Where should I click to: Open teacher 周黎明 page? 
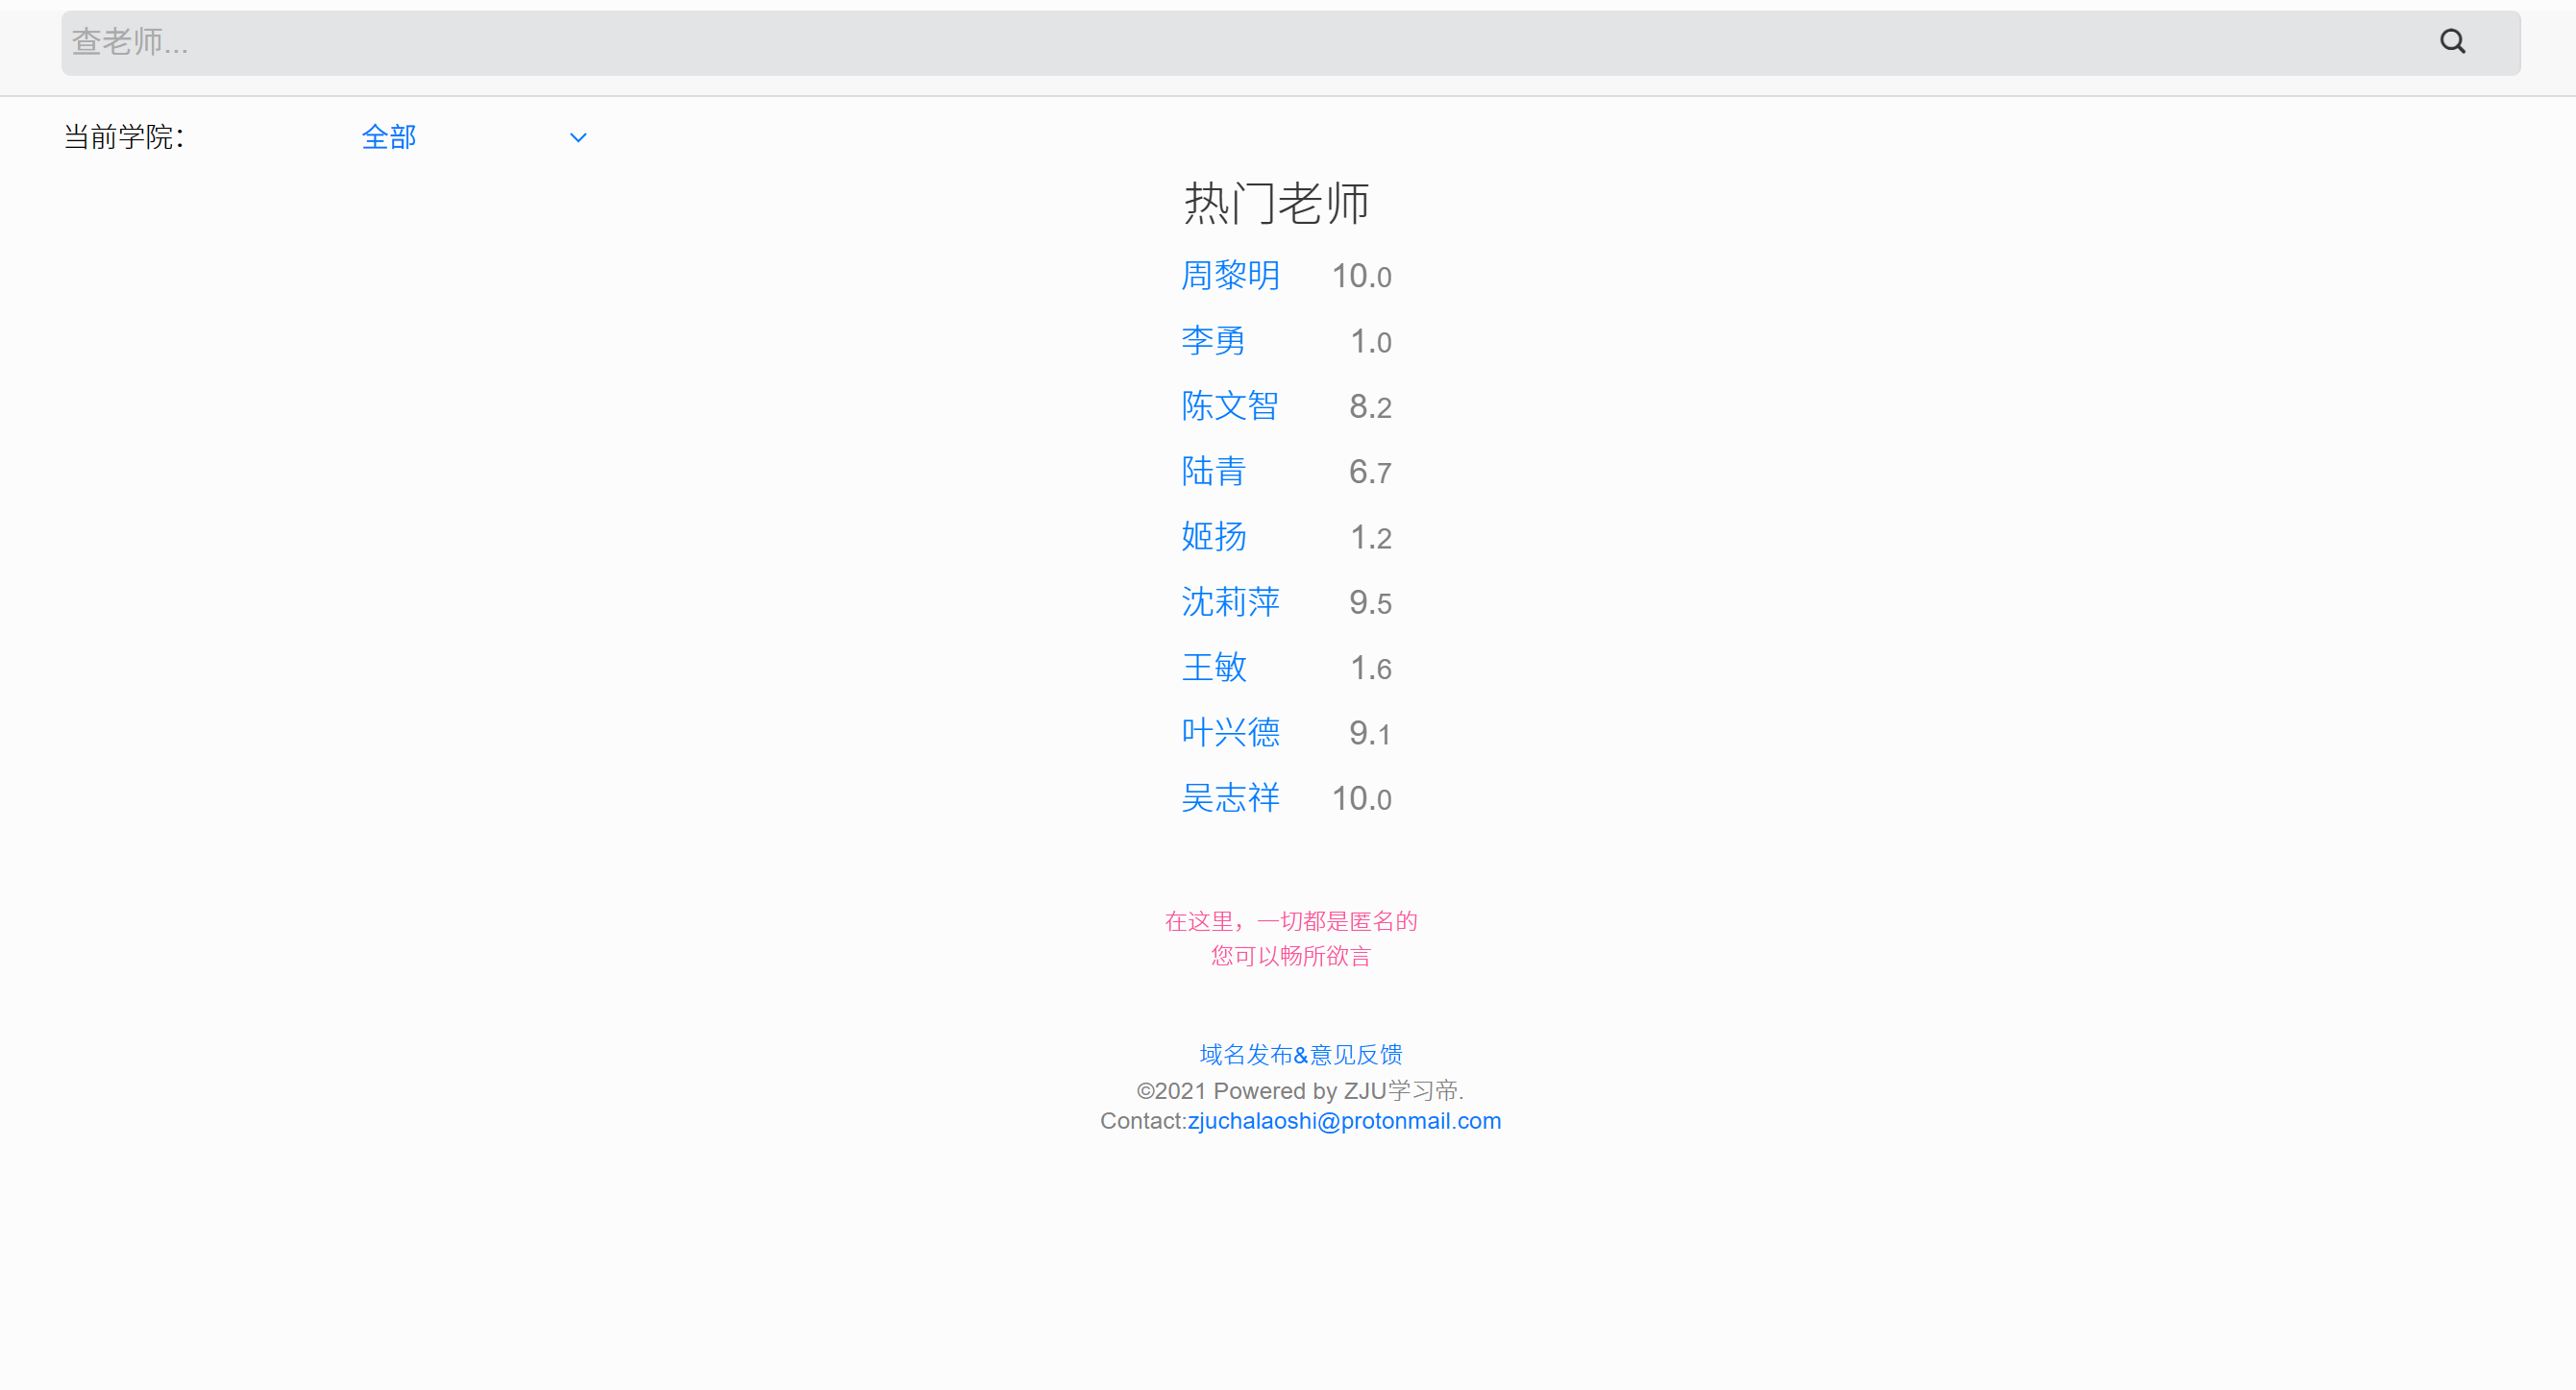point(1229,275)
